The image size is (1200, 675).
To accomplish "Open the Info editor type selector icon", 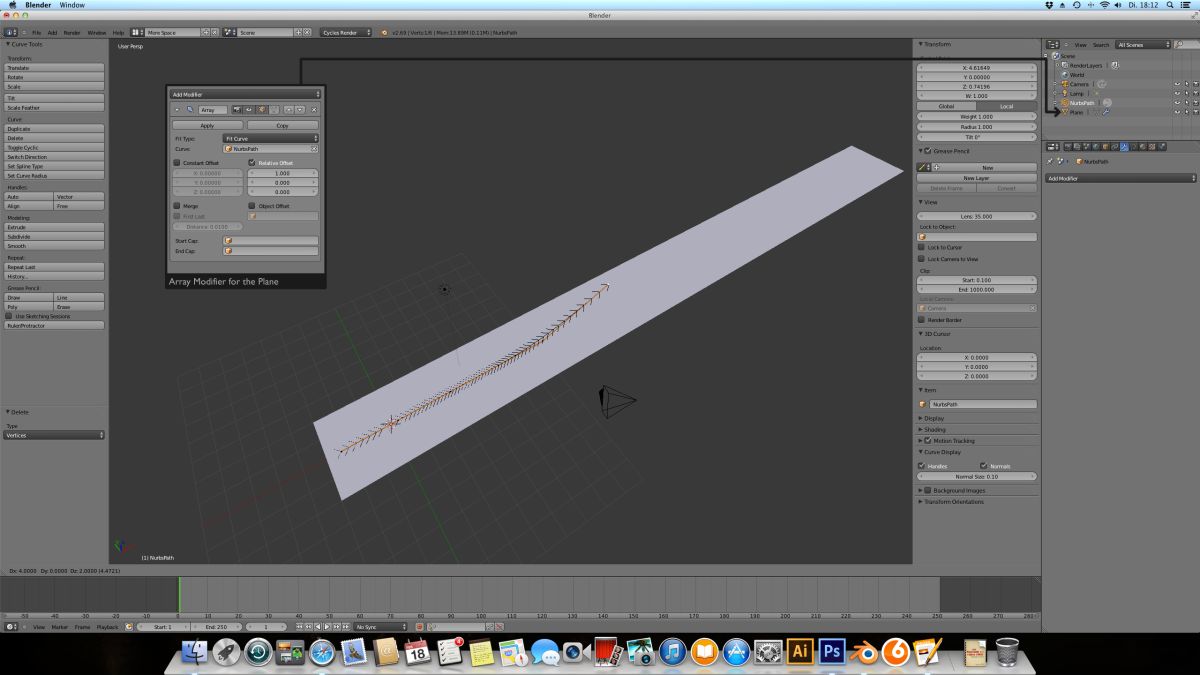I will (10, 32).
